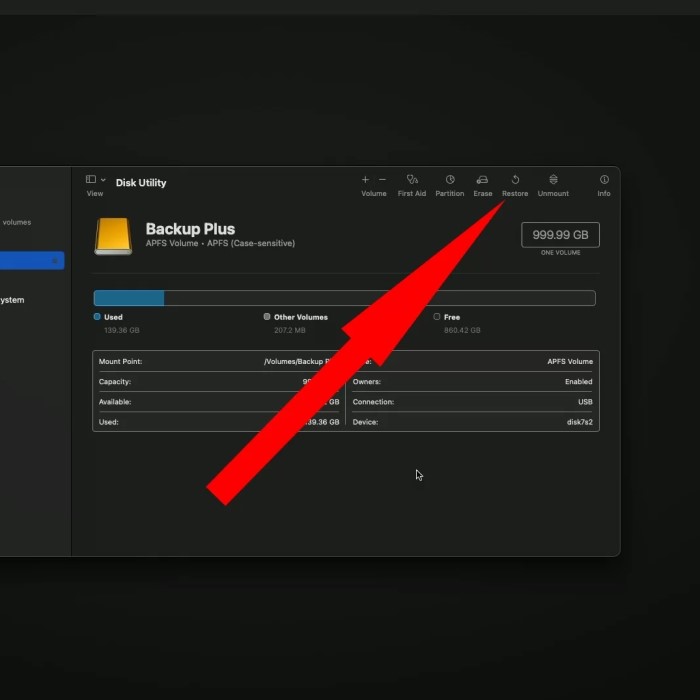The height and width of the screenshot is (700, 700).
Task: Click the 999.99 GB size box
Action: coord(560,235)
